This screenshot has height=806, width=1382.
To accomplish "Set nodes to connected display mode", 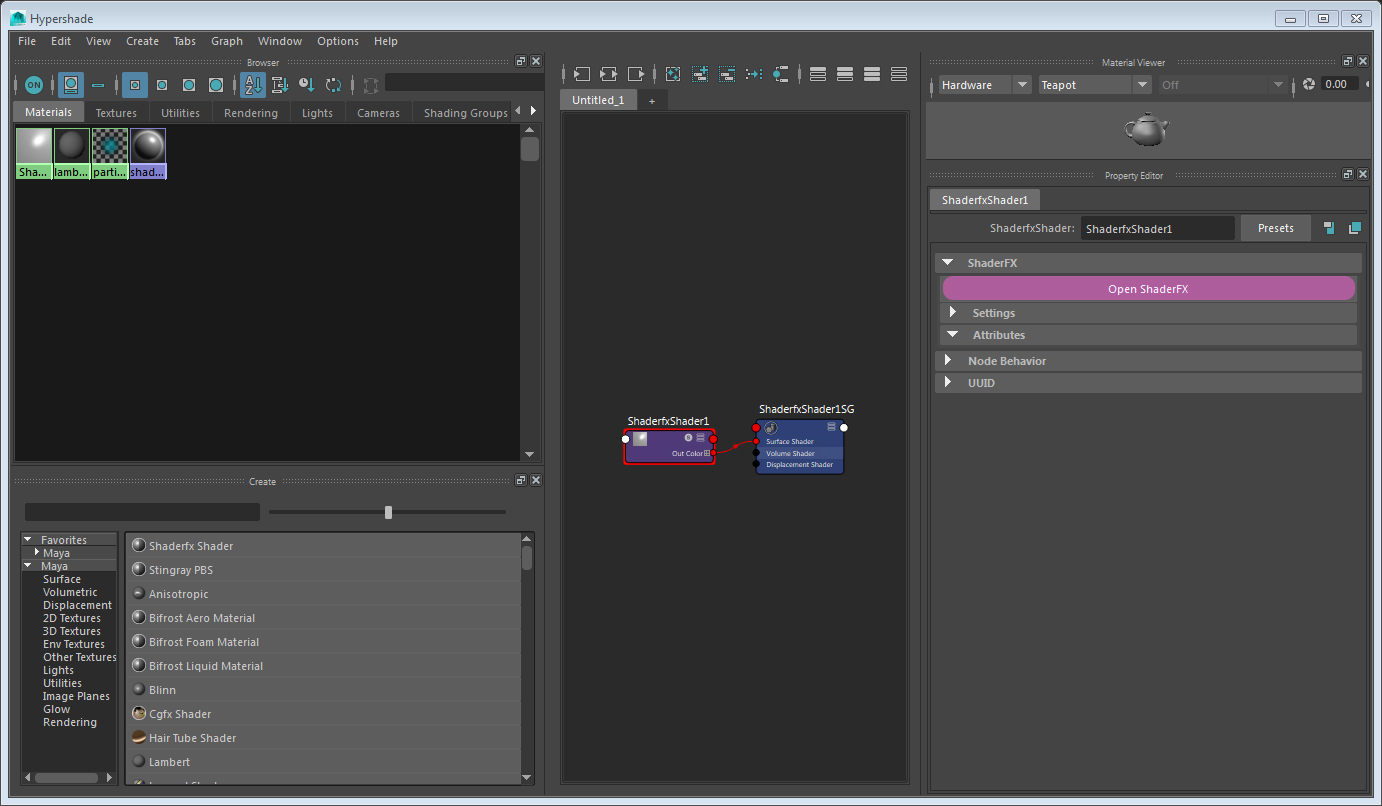I will coord(845,74).
